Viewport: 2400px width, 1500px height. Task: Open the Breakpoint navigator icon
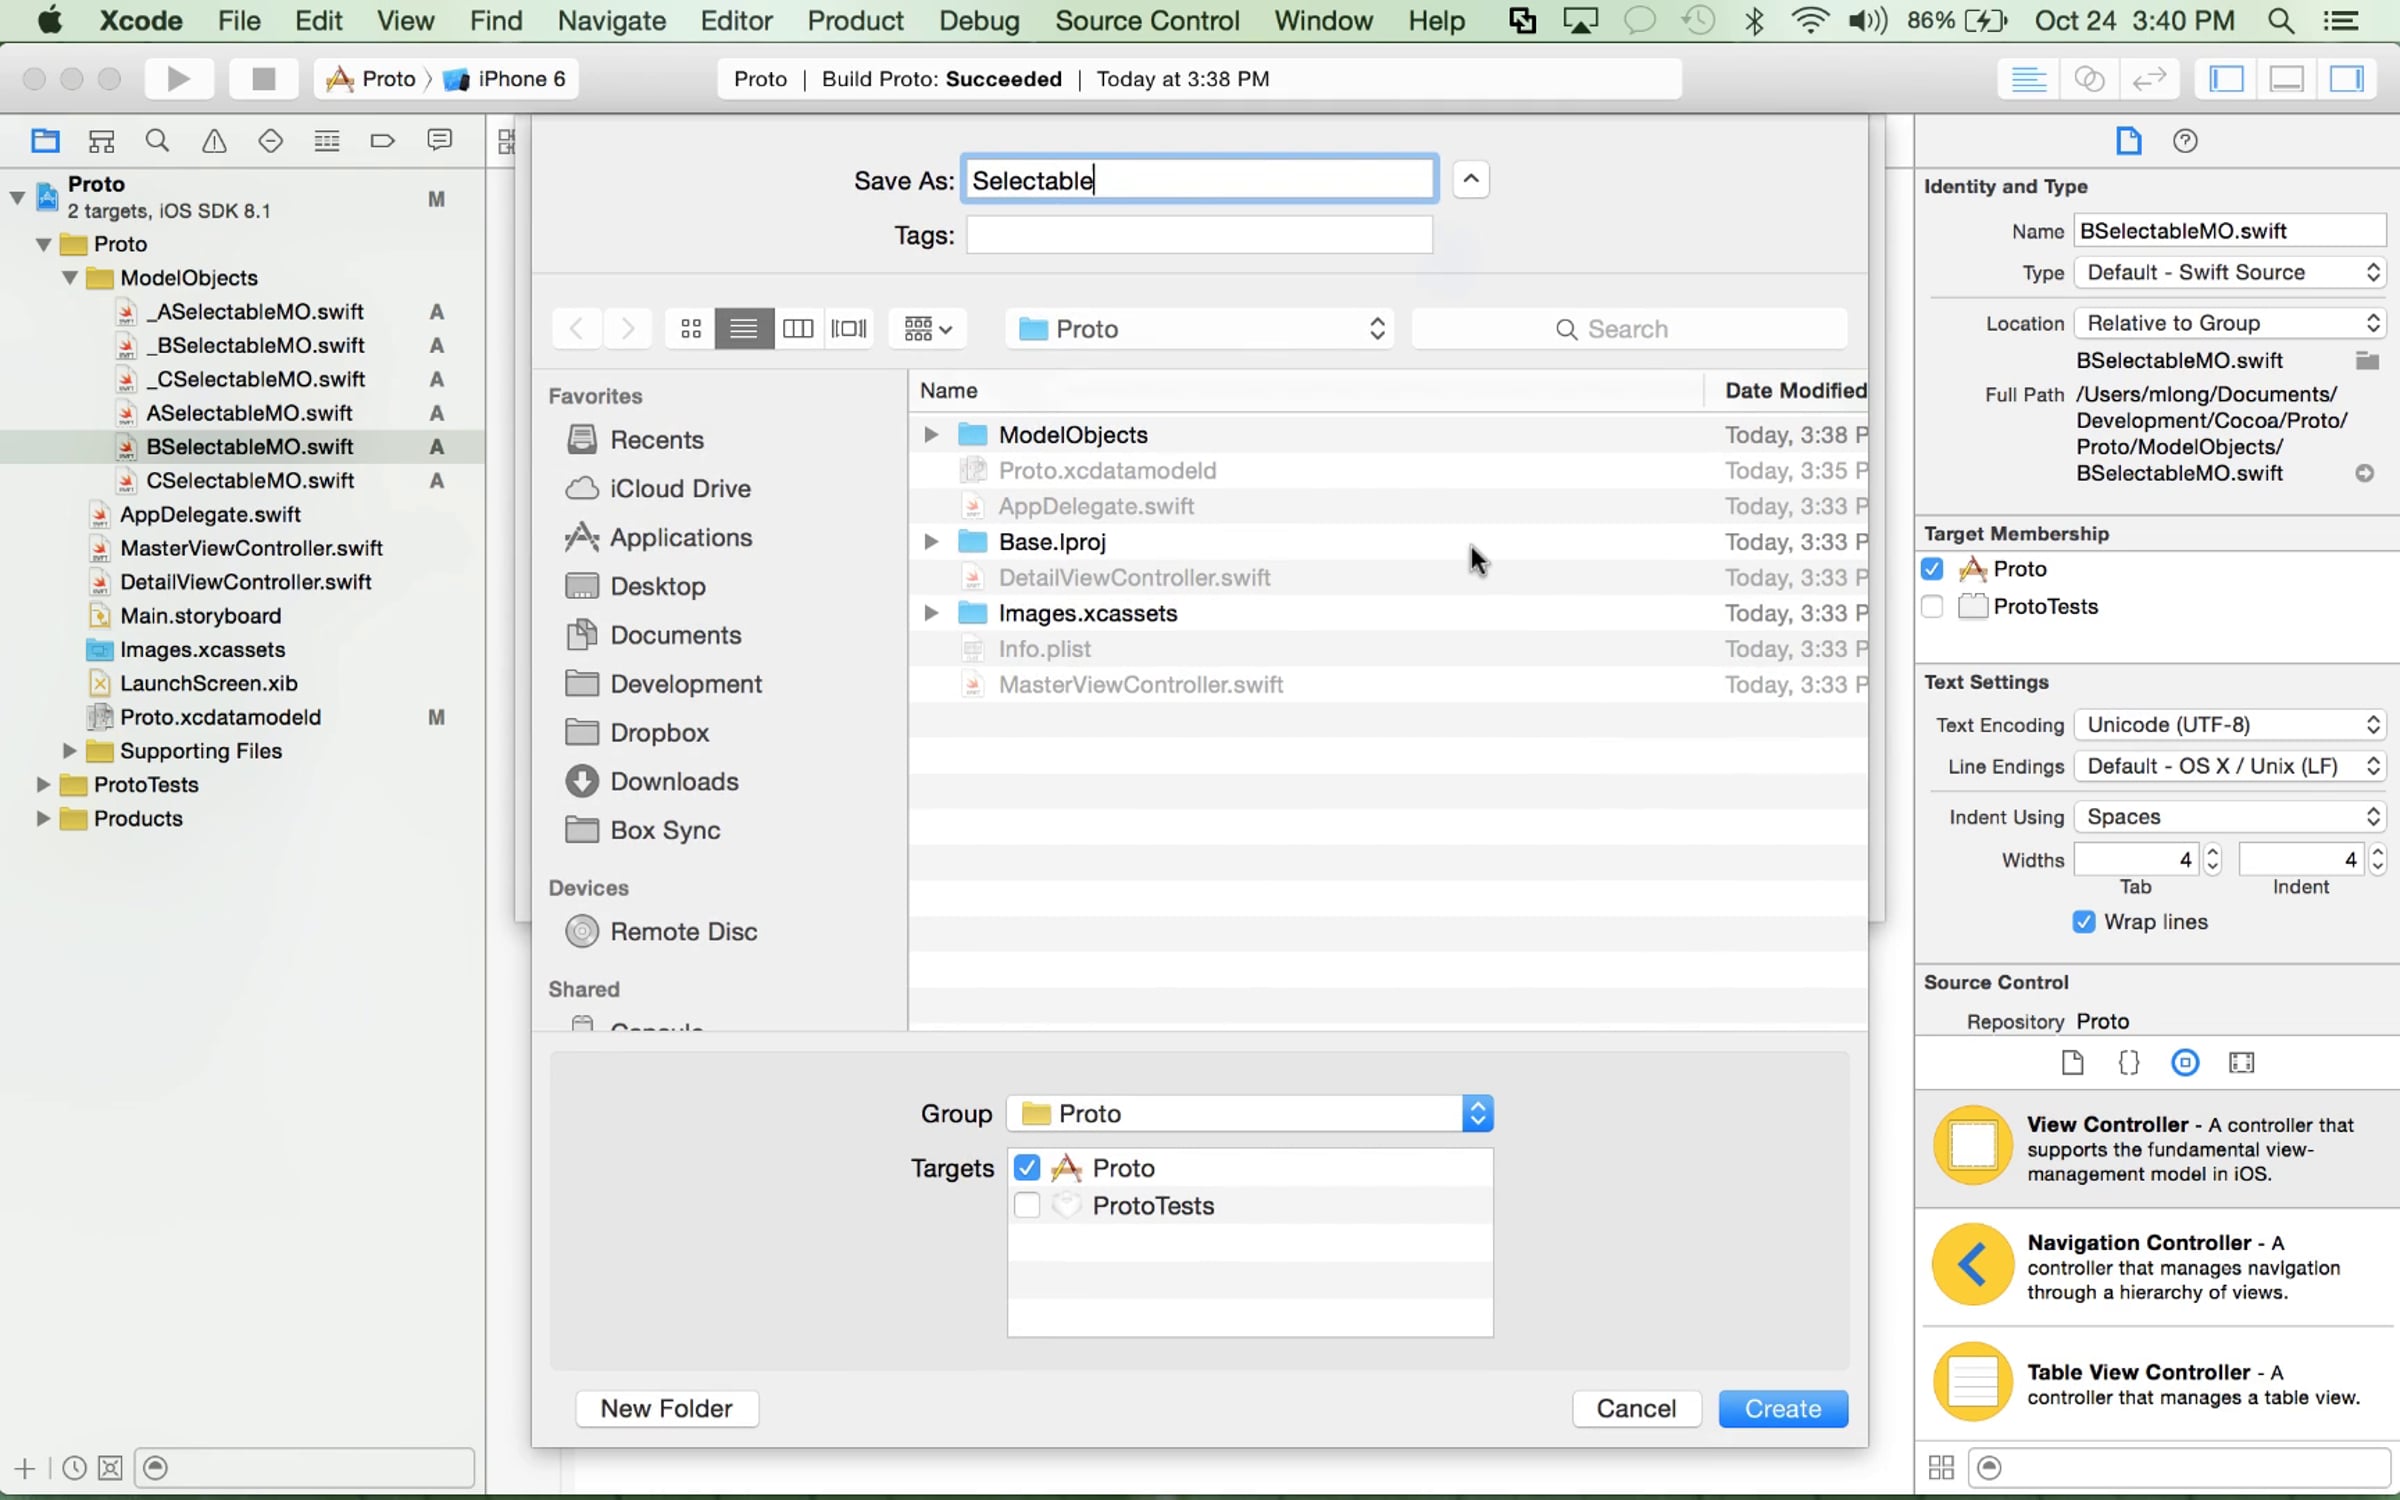[382, 141]
